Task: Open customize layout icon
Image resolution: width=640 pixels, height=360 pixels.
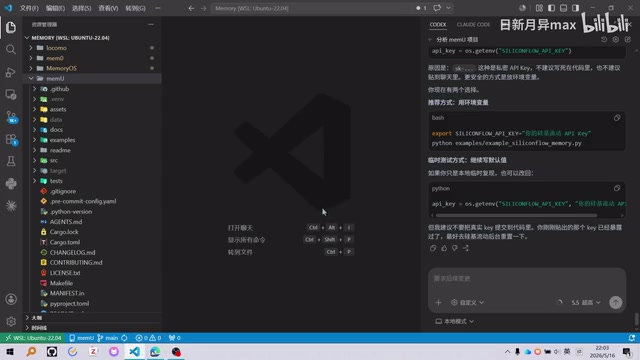Action: (x=539, y=8)
